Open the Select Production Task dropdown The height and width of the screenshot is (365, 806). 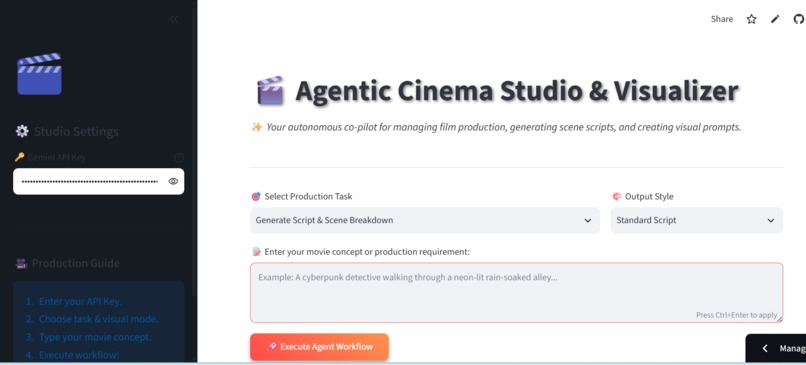pos(425,220)
